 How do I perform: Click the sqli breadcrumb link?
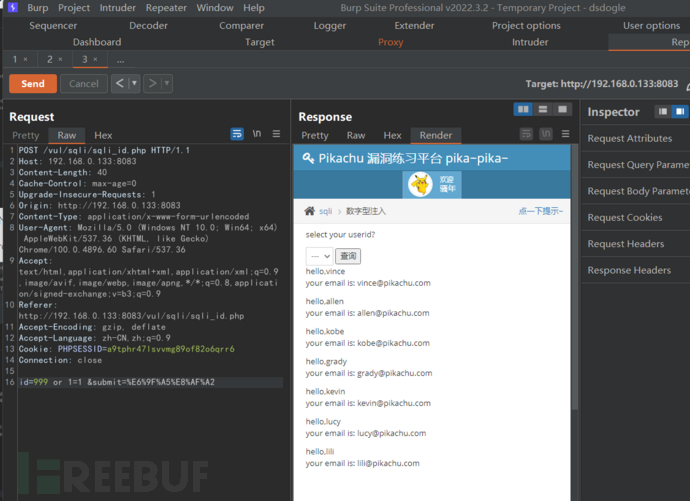[x=326, y=211]
